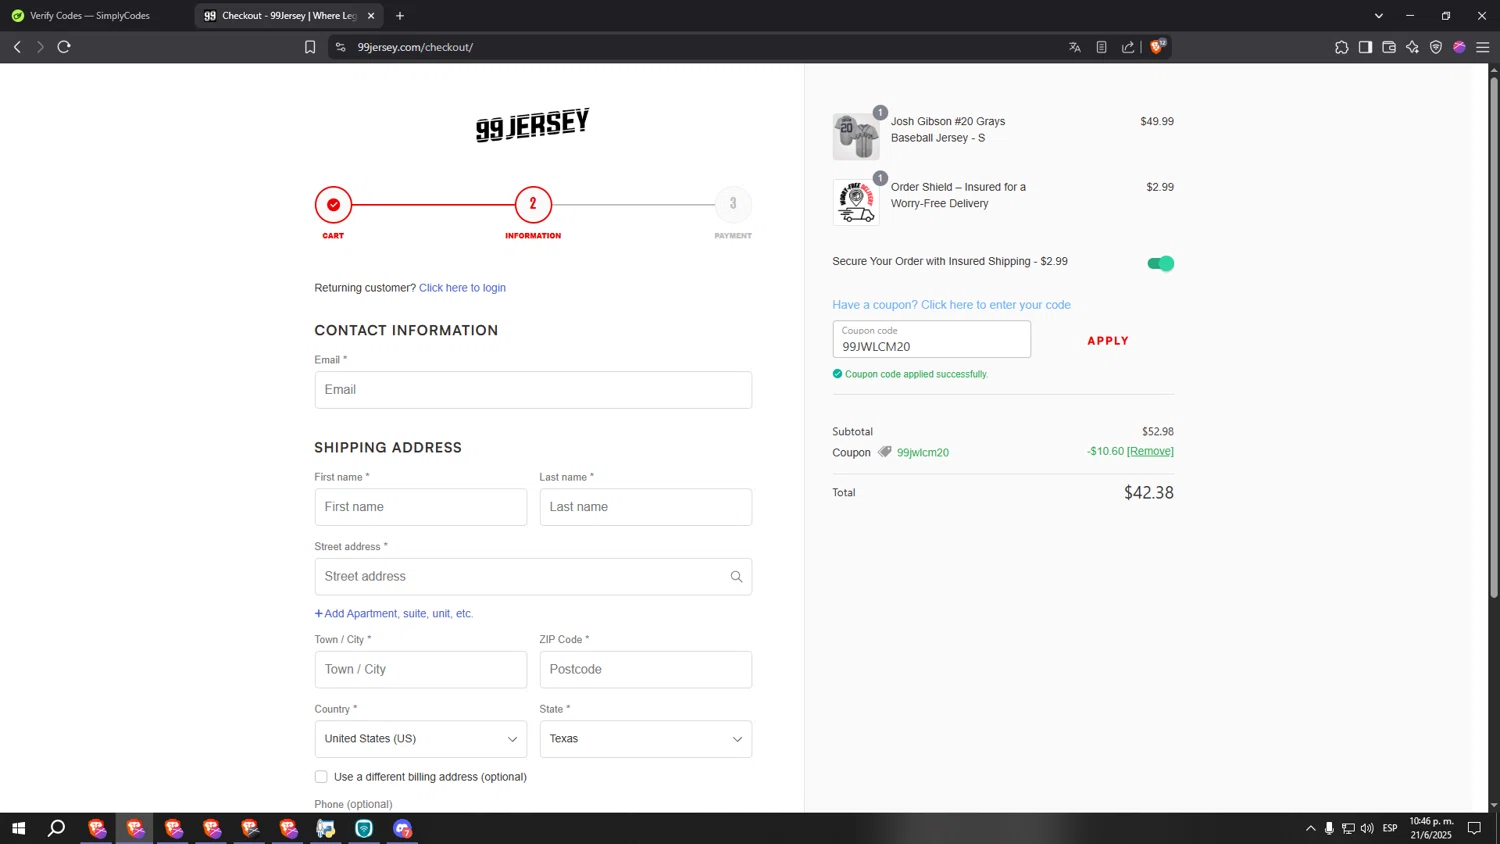Image resolution: width=1500 pixels, height=844 pixels.
Task: Click the $42.38 total amount
Action: 1148,493
